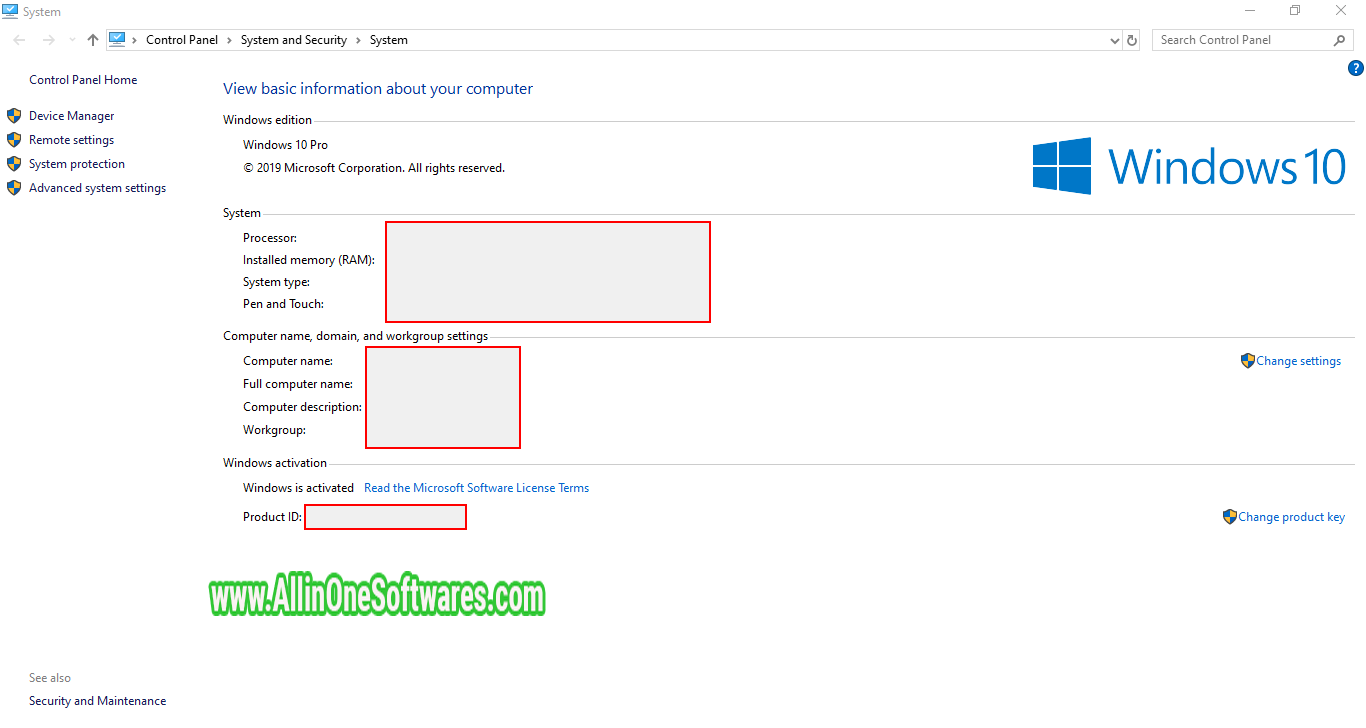Go up one level with Up arrow

pos(93,40)
